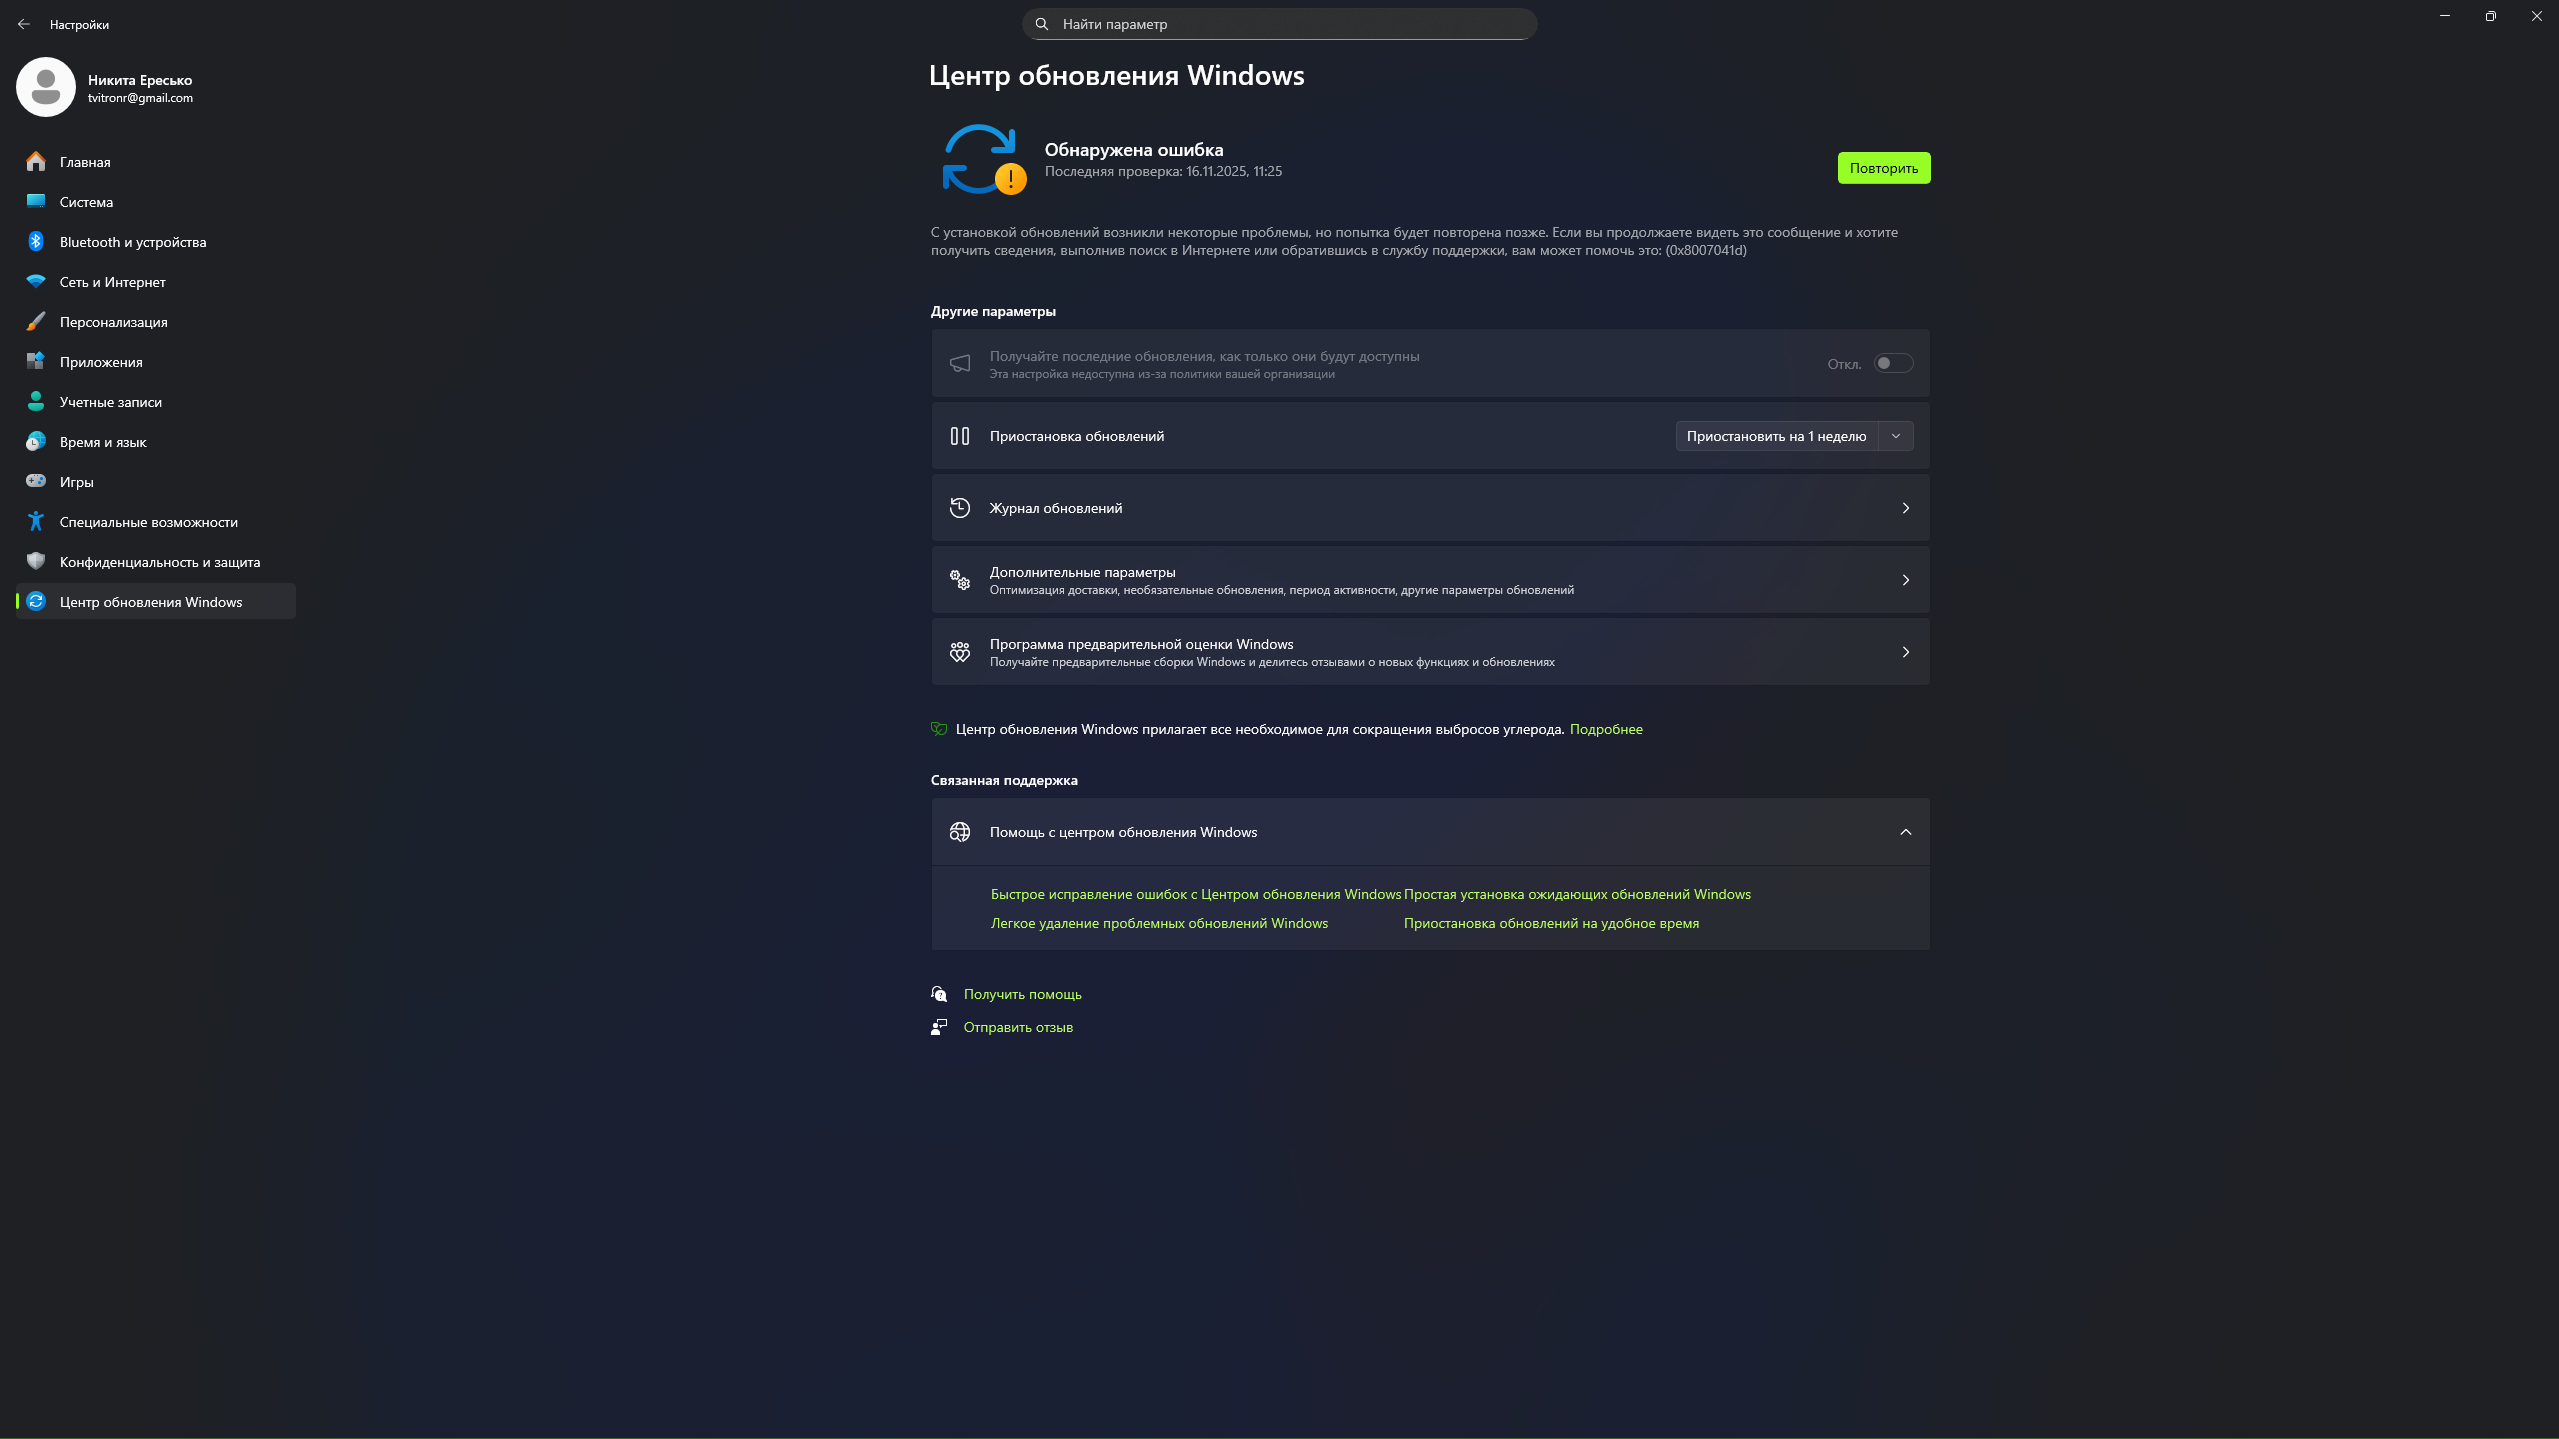
Task: Select Система in the sidebar
Action: pos(156,201)
